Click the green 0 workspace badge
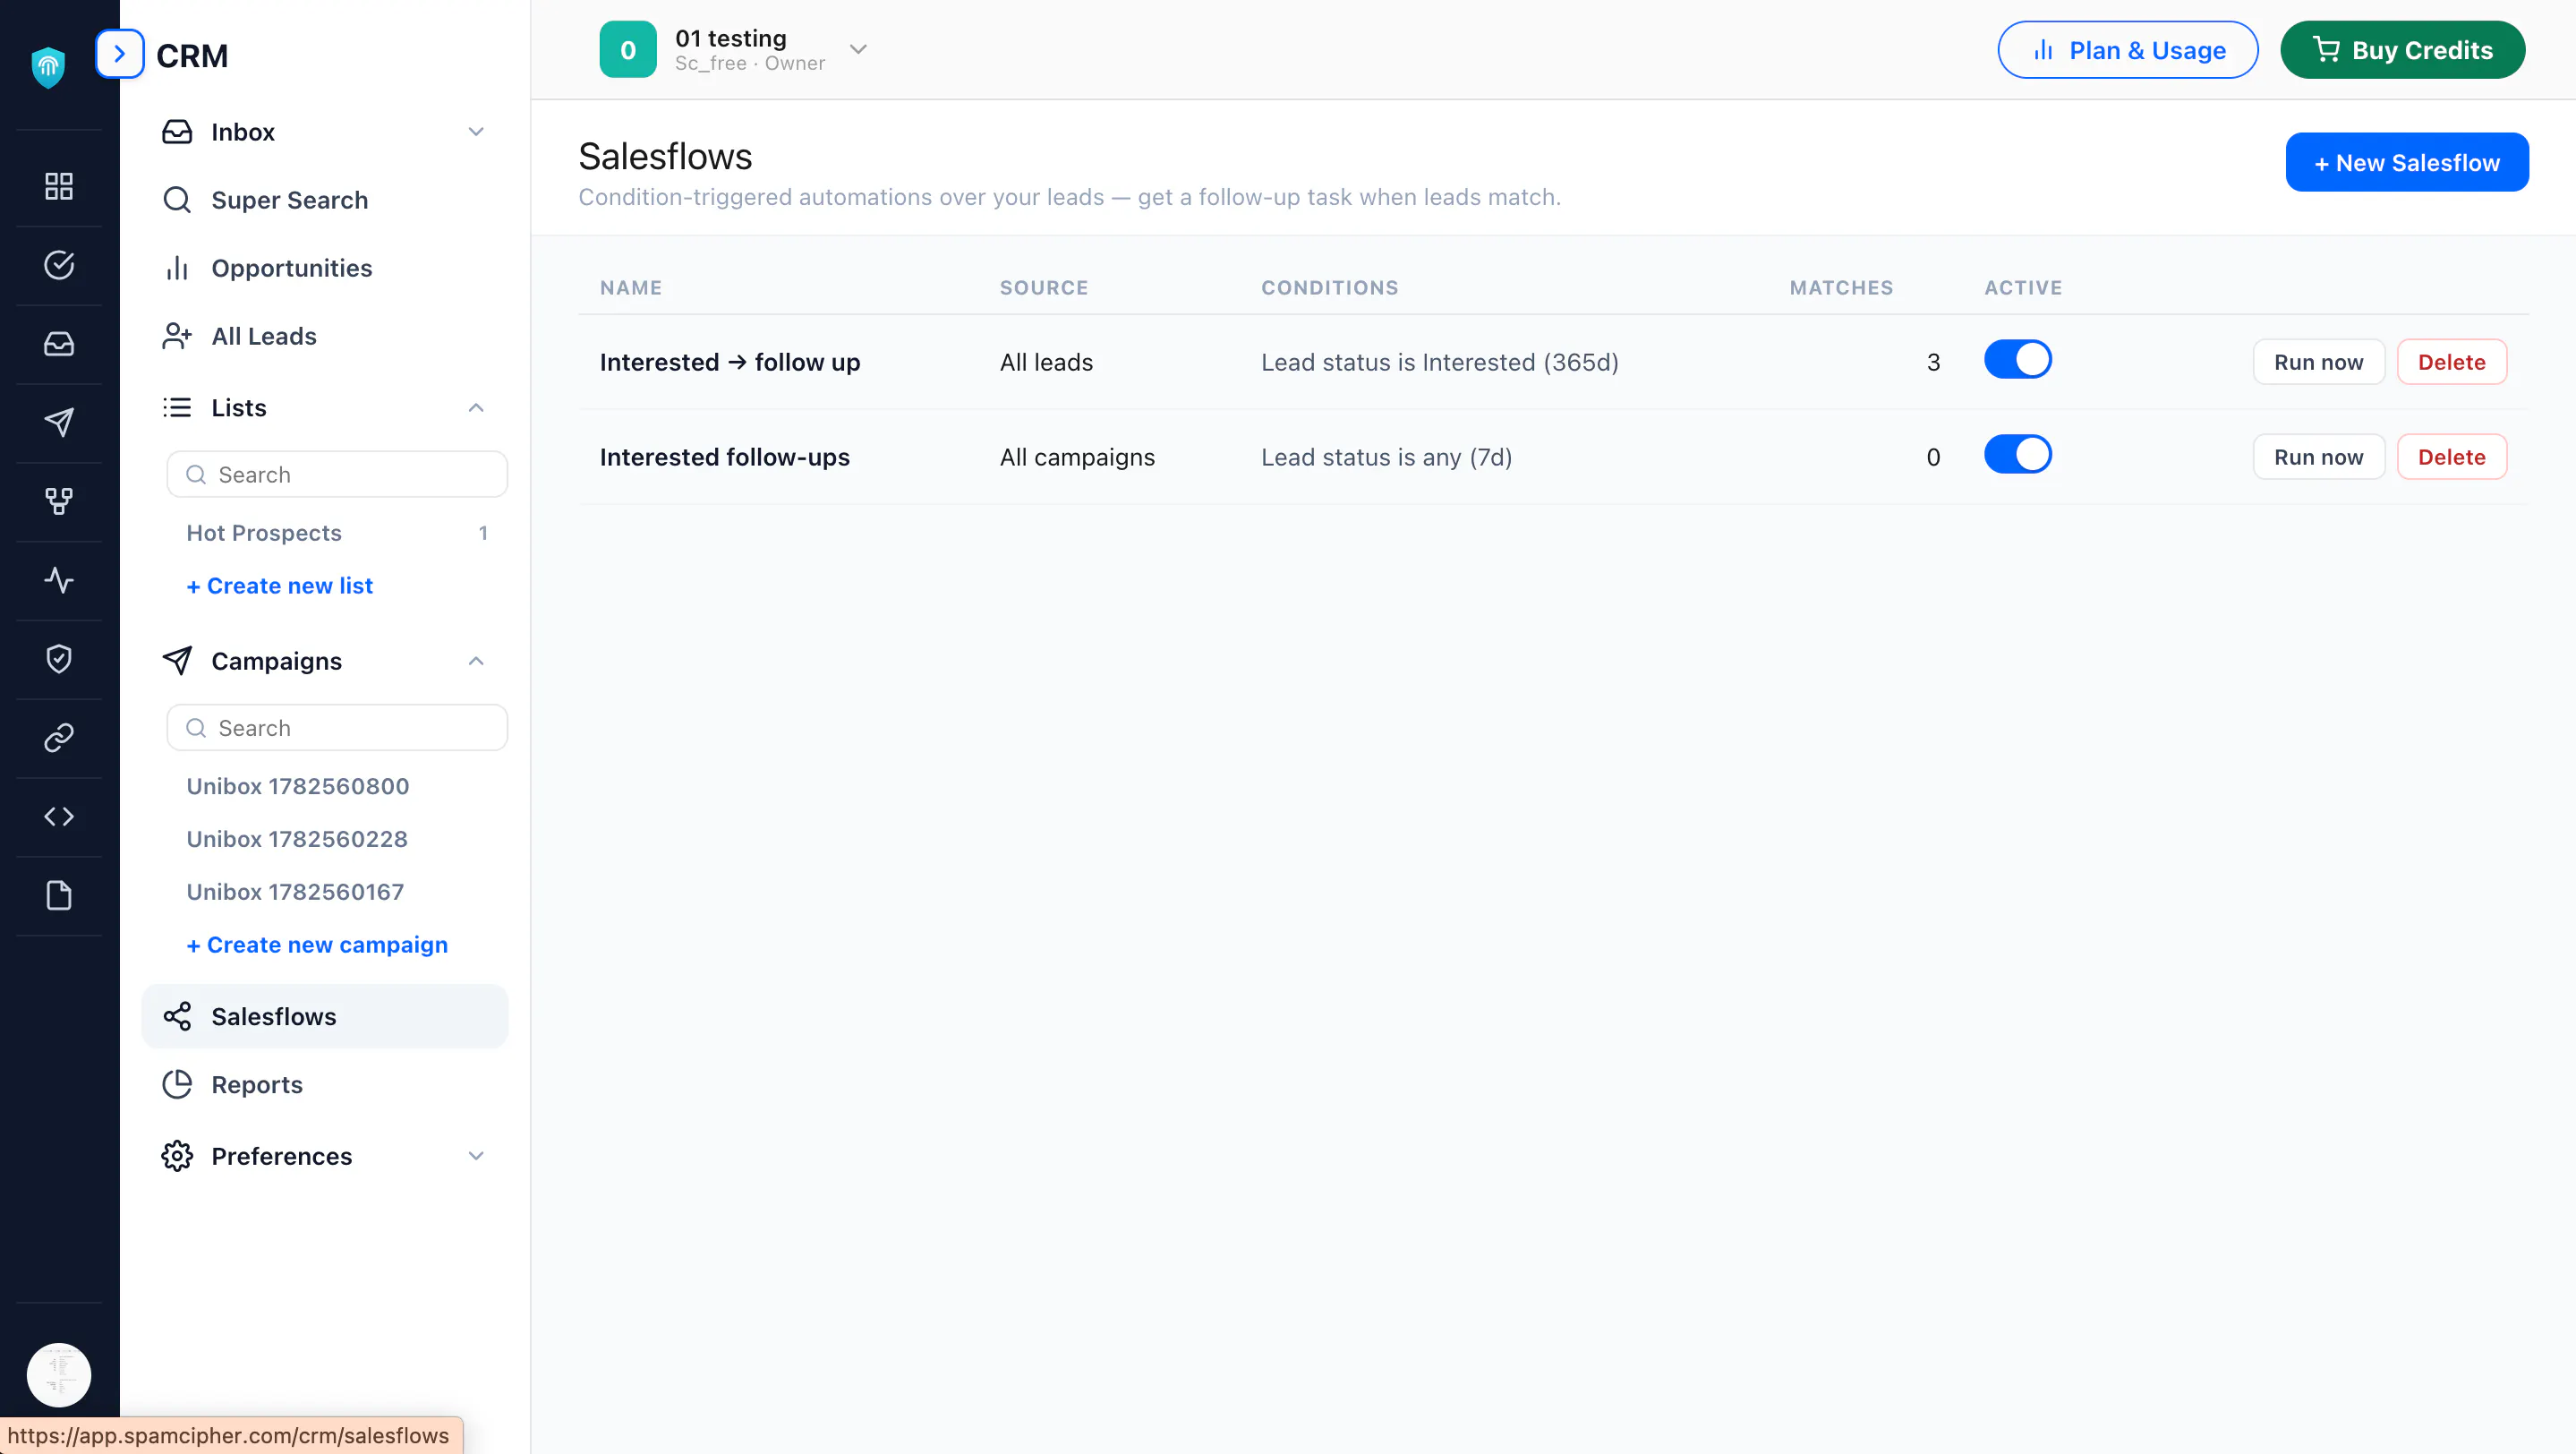Screen dimensions: 2576x1454 628,49
